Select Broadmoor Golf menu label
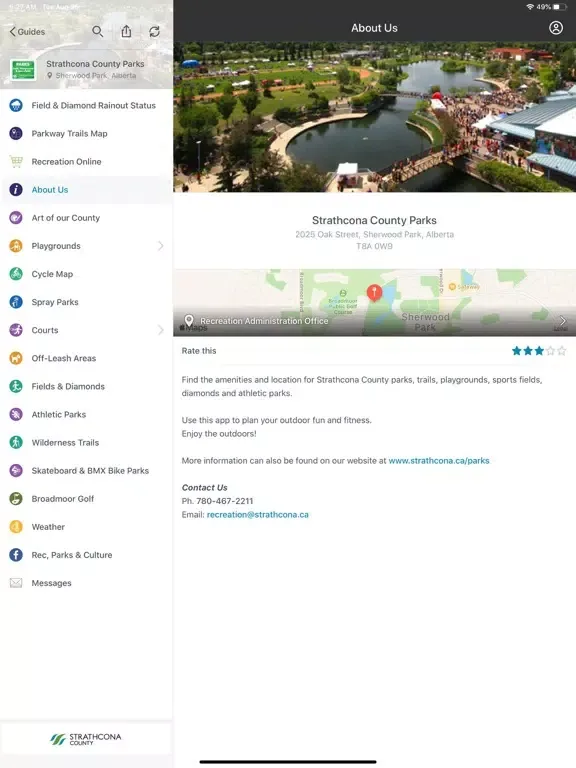576x768 pixels. click(63, 499)
